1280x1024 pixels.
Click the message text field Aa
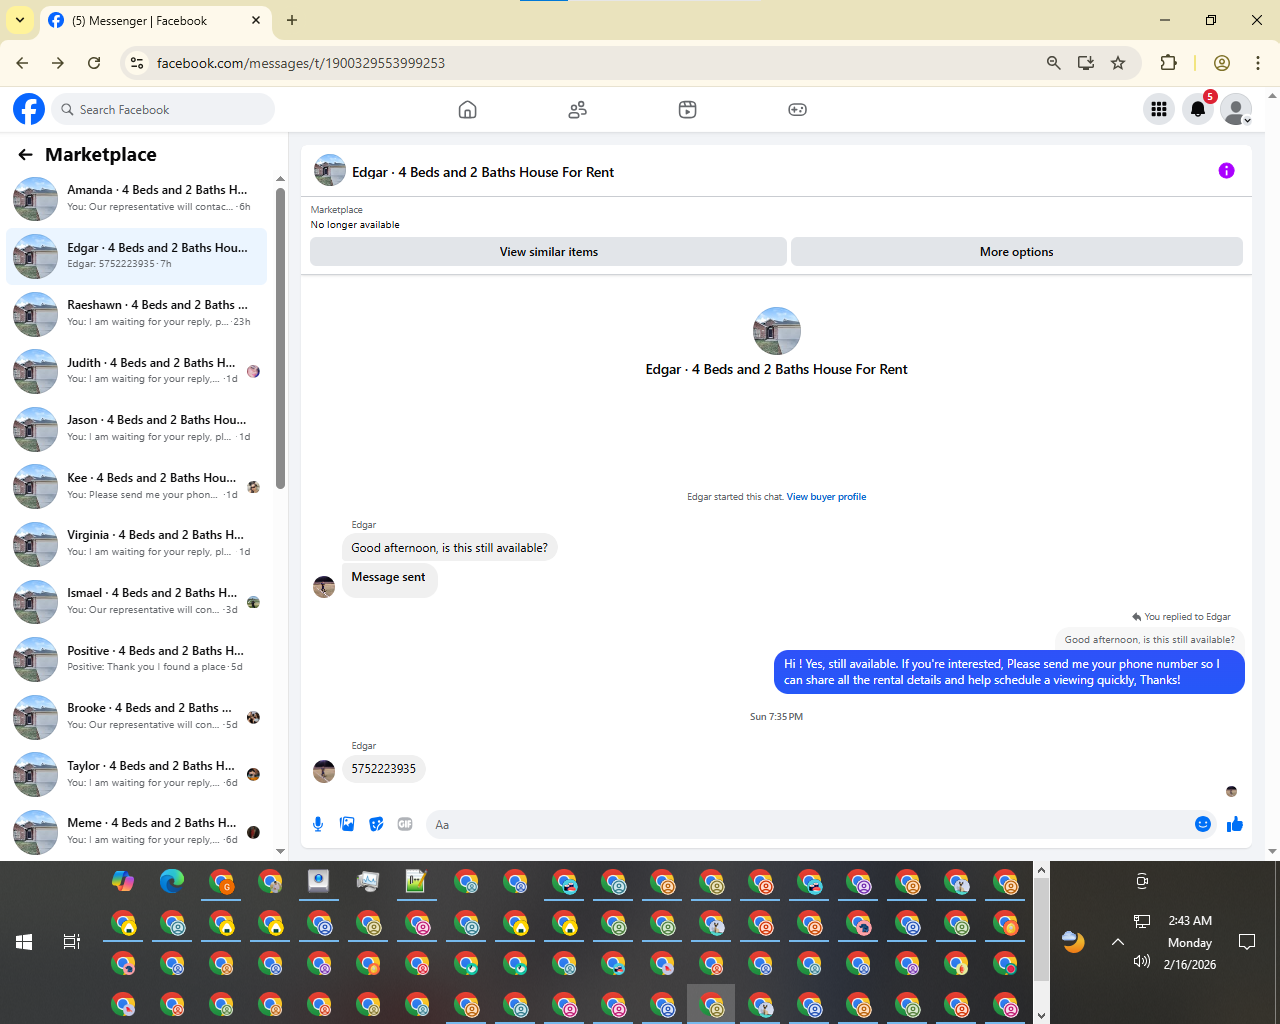[x=806, y=825]
